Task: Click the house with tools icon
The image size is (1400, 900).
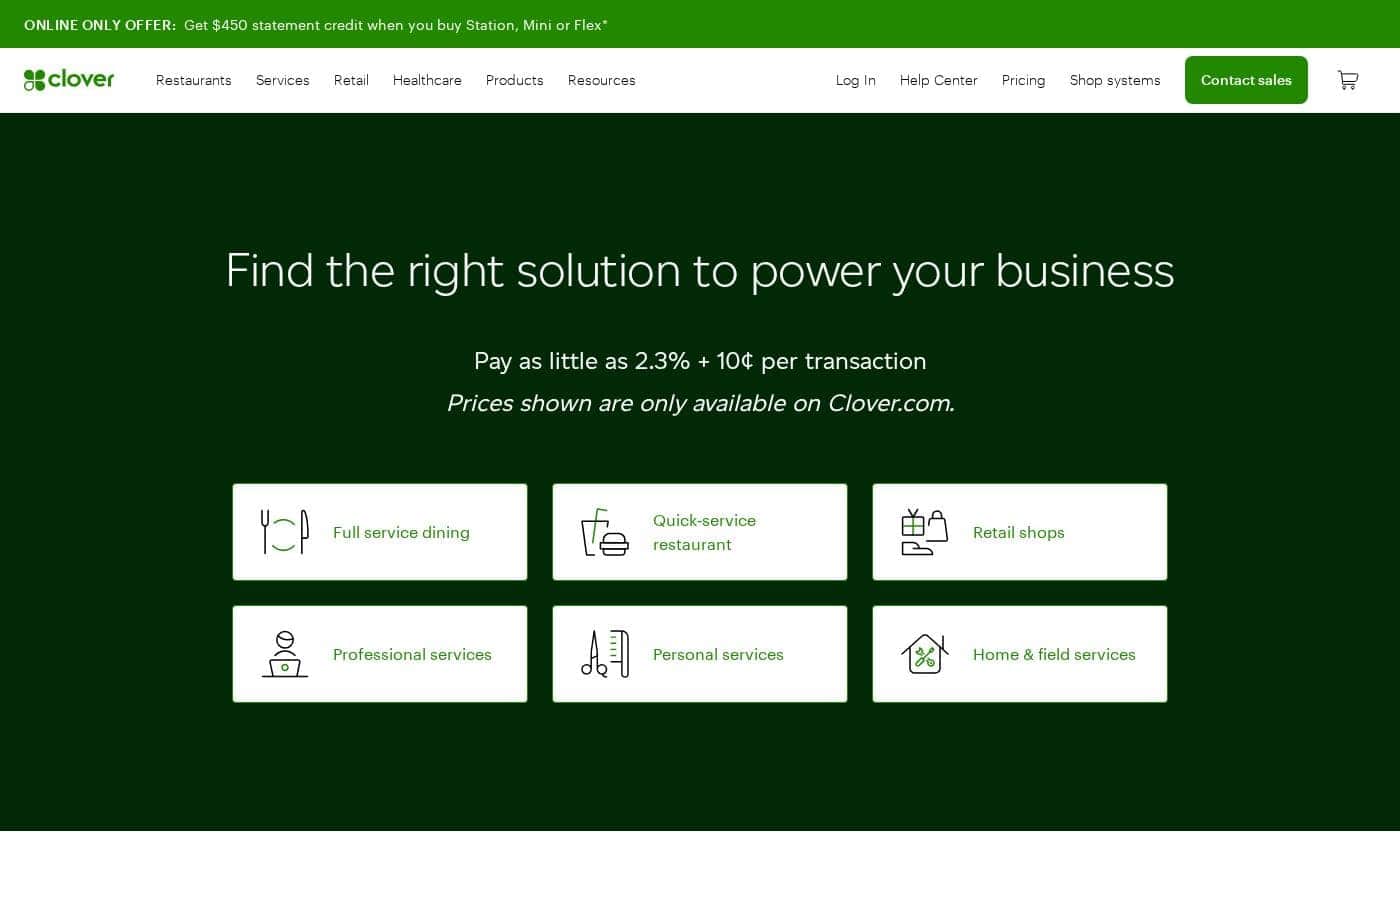Action: (x=925, y=654)
